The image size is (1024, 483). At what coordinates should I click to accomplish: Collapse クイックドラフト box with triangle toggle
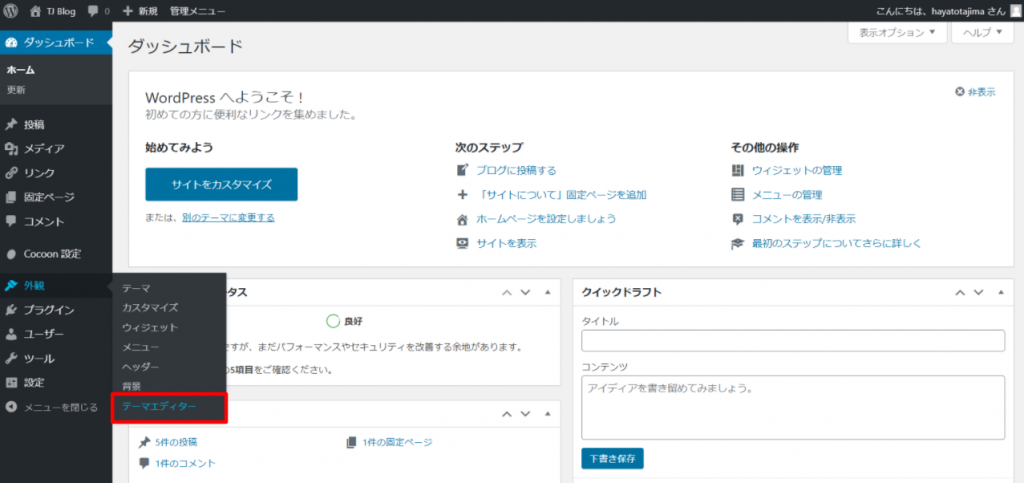1001,292
